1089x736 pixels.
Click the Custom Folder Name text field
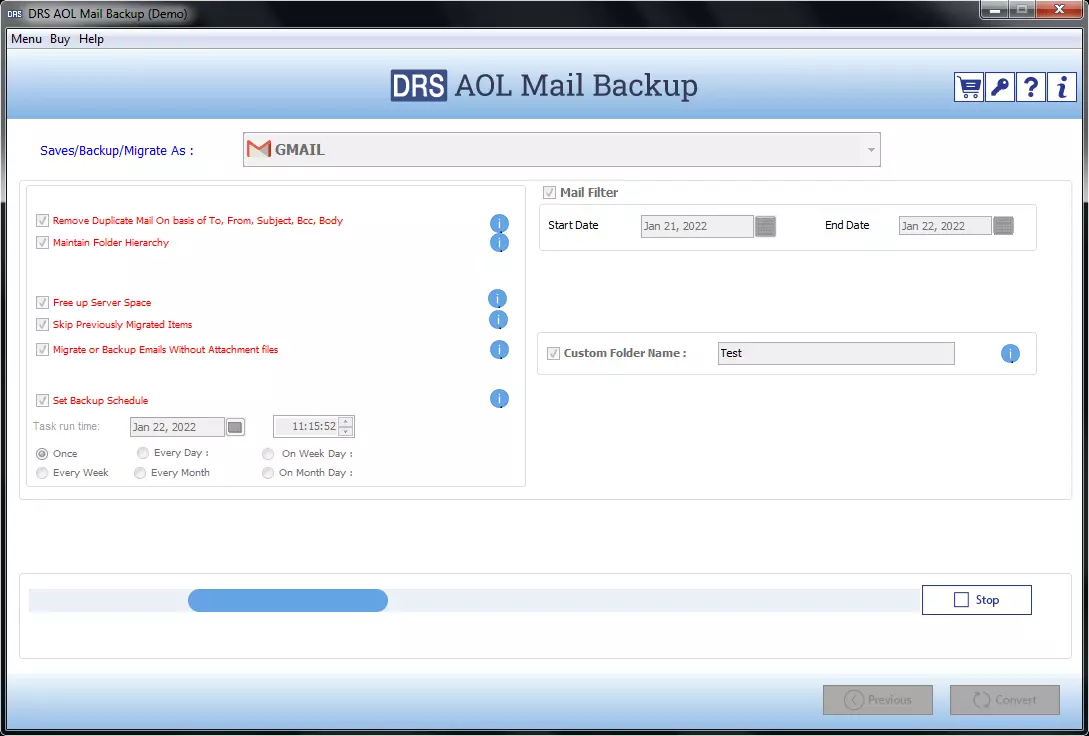(836, 353)
